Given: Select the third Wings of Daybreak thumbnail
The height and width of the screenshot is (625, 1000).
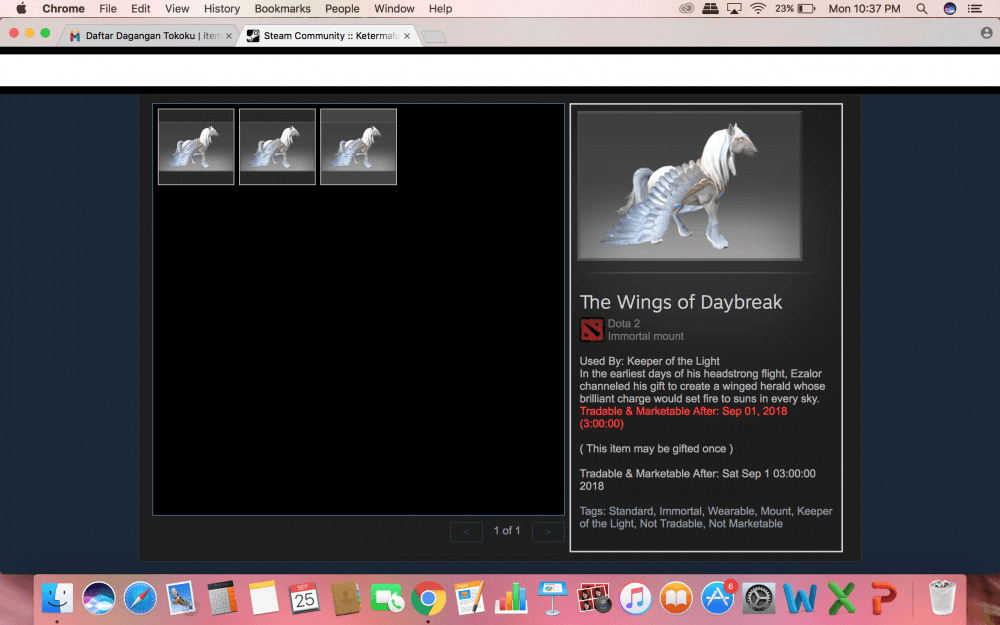Looking at the screenshot, I should point(358,147).
